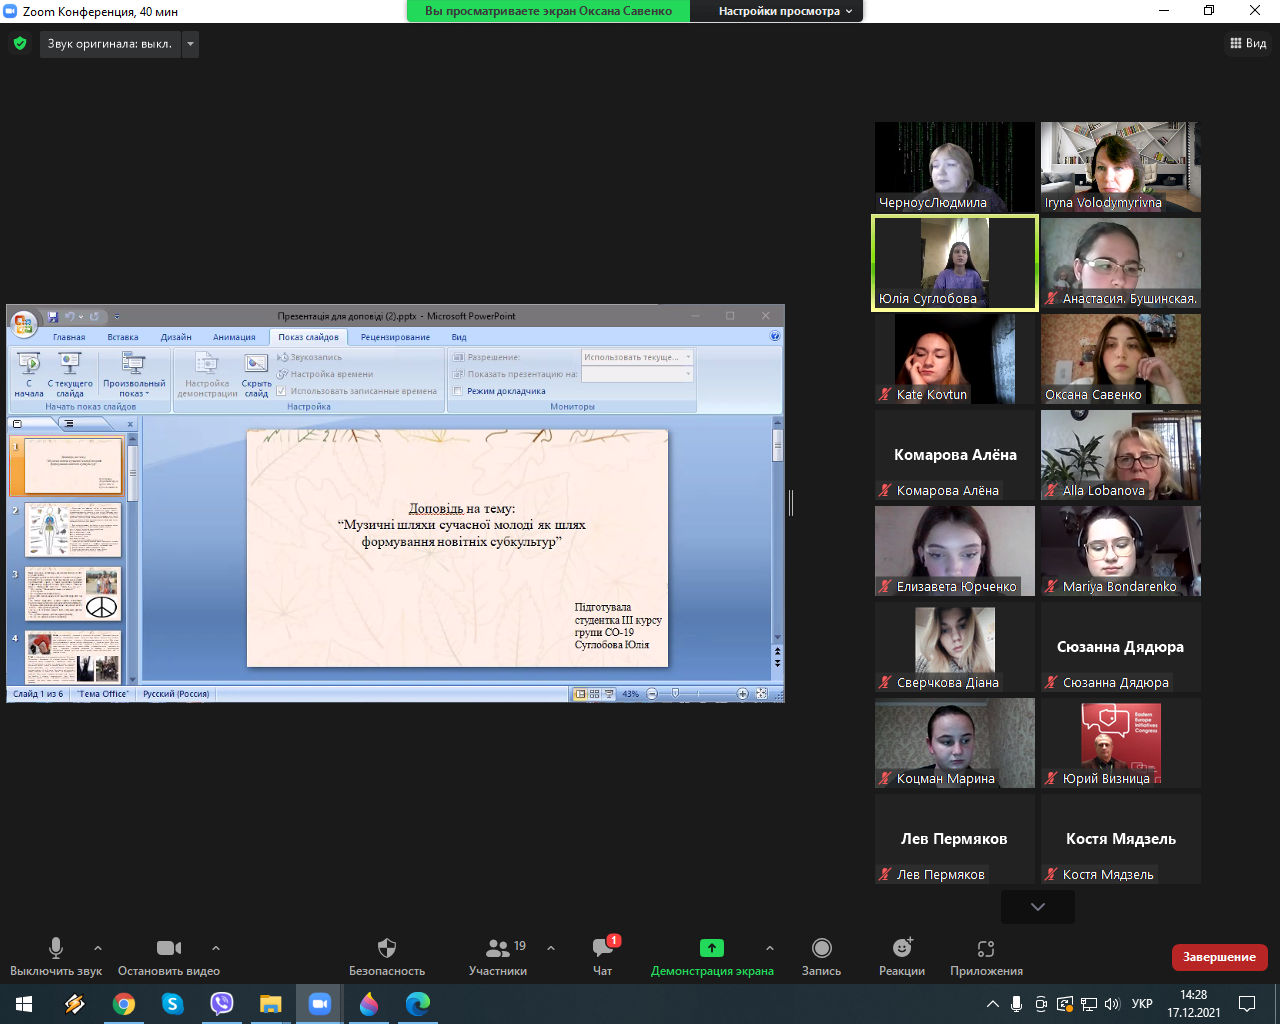Viewport: 1280px width, 1024px height.
Task: Open Microsoft Edge from the taskbar
Action: [418, 1004]
